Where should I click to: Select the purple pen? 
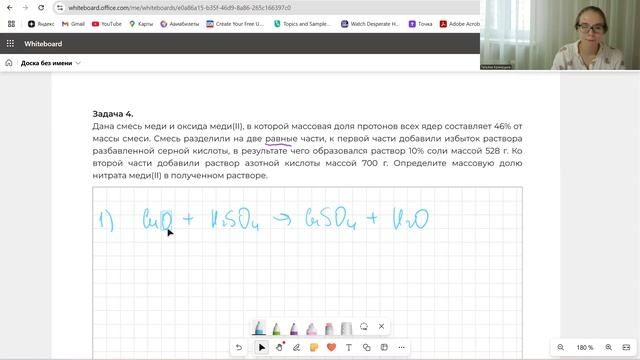point(294,328)
